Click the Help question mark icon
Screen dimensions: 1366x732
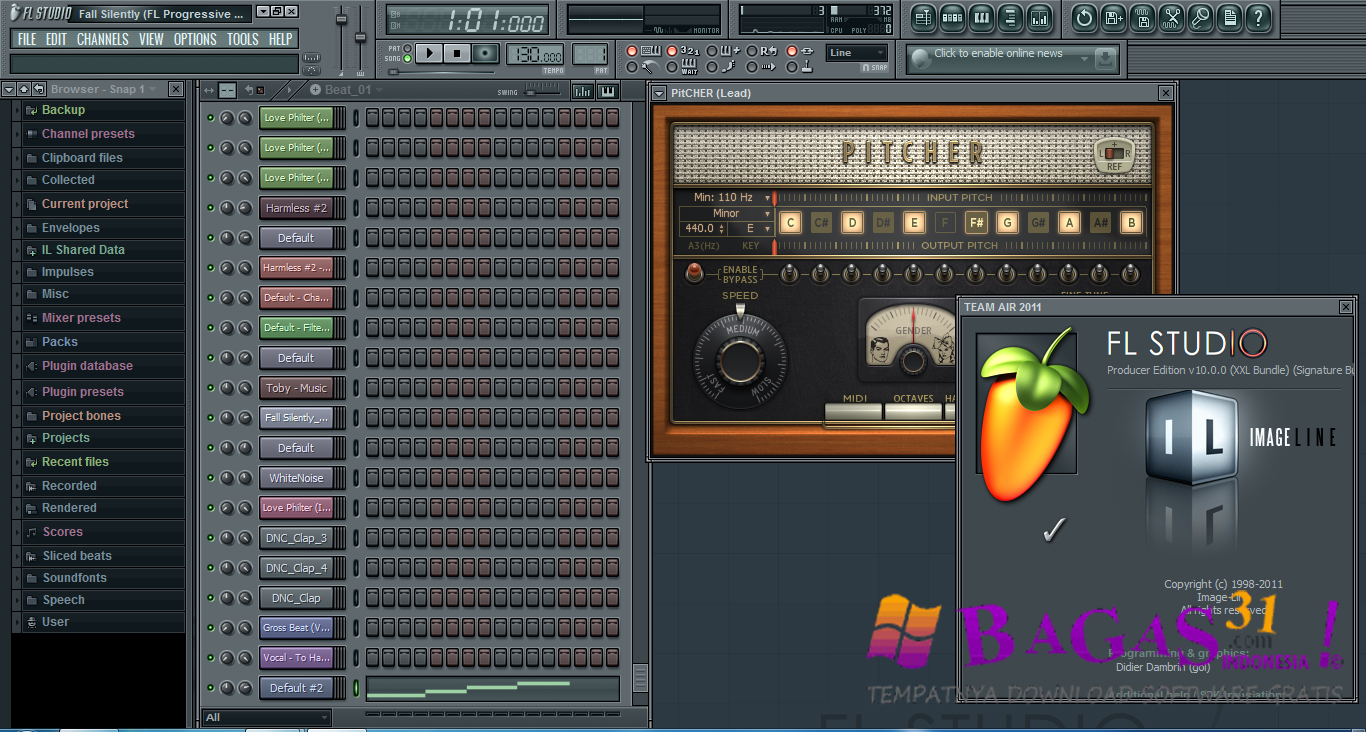click(x=1258, y=17)
